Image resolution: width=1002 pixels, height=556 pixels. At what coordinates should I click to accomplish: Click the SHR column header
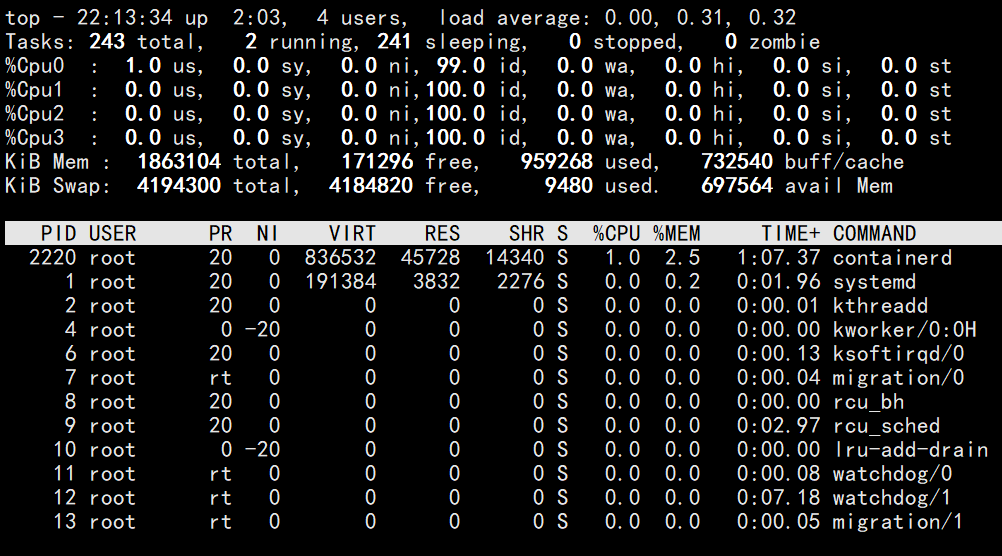tap(526, 234)
